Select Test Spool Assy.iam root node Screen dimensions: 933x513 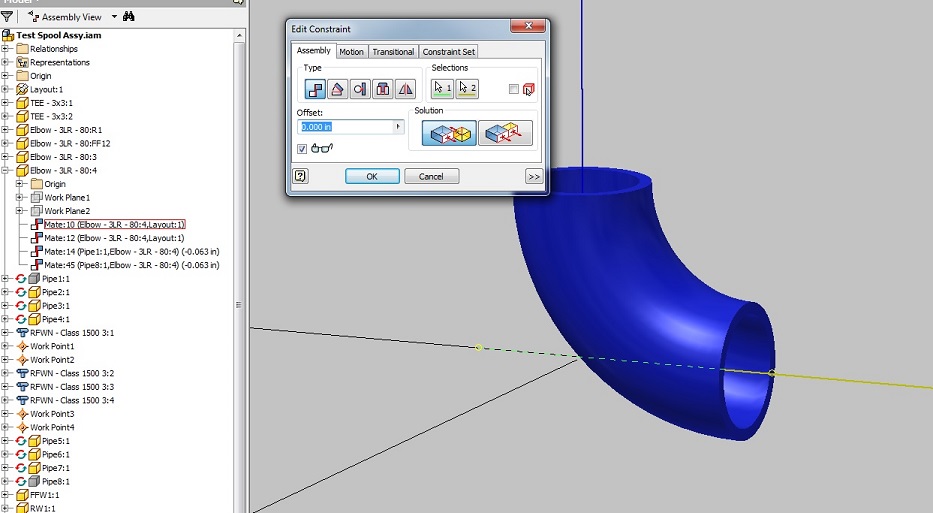tap(58, 35)
